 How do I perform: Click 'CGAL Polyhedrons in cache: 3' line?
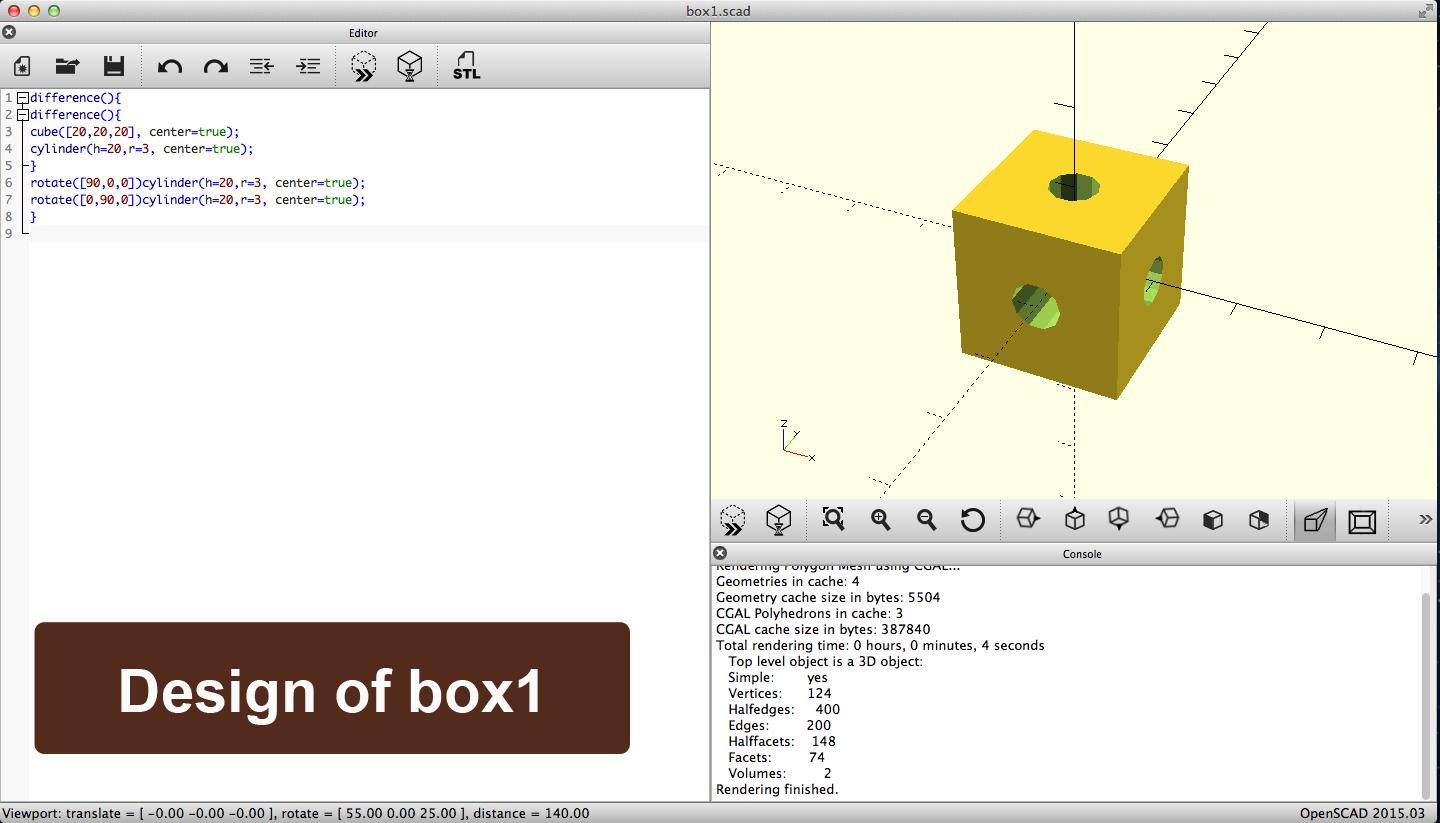point(810,613)
